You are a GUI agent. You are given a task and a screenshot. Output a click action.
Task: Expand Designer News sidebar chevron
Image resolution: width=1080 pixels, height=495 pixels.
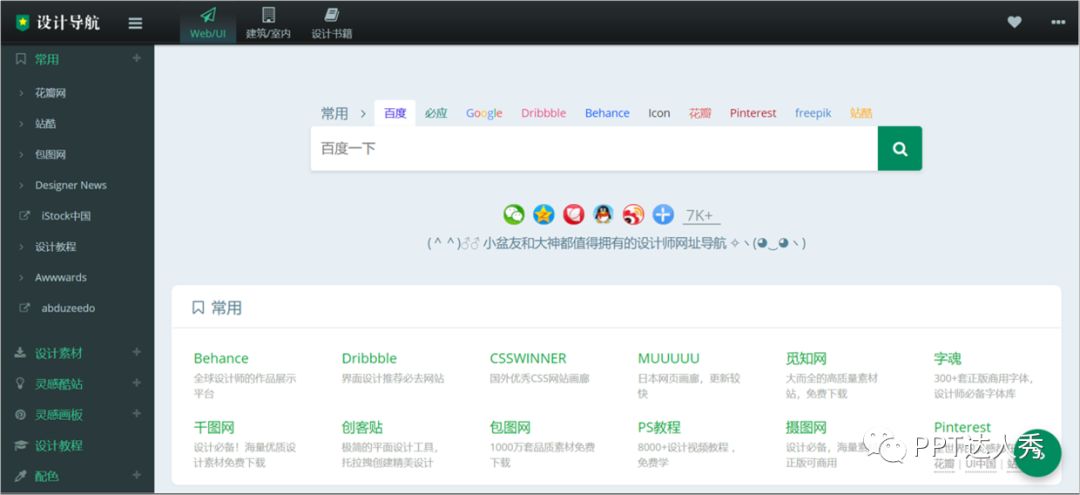pos(21,185)
